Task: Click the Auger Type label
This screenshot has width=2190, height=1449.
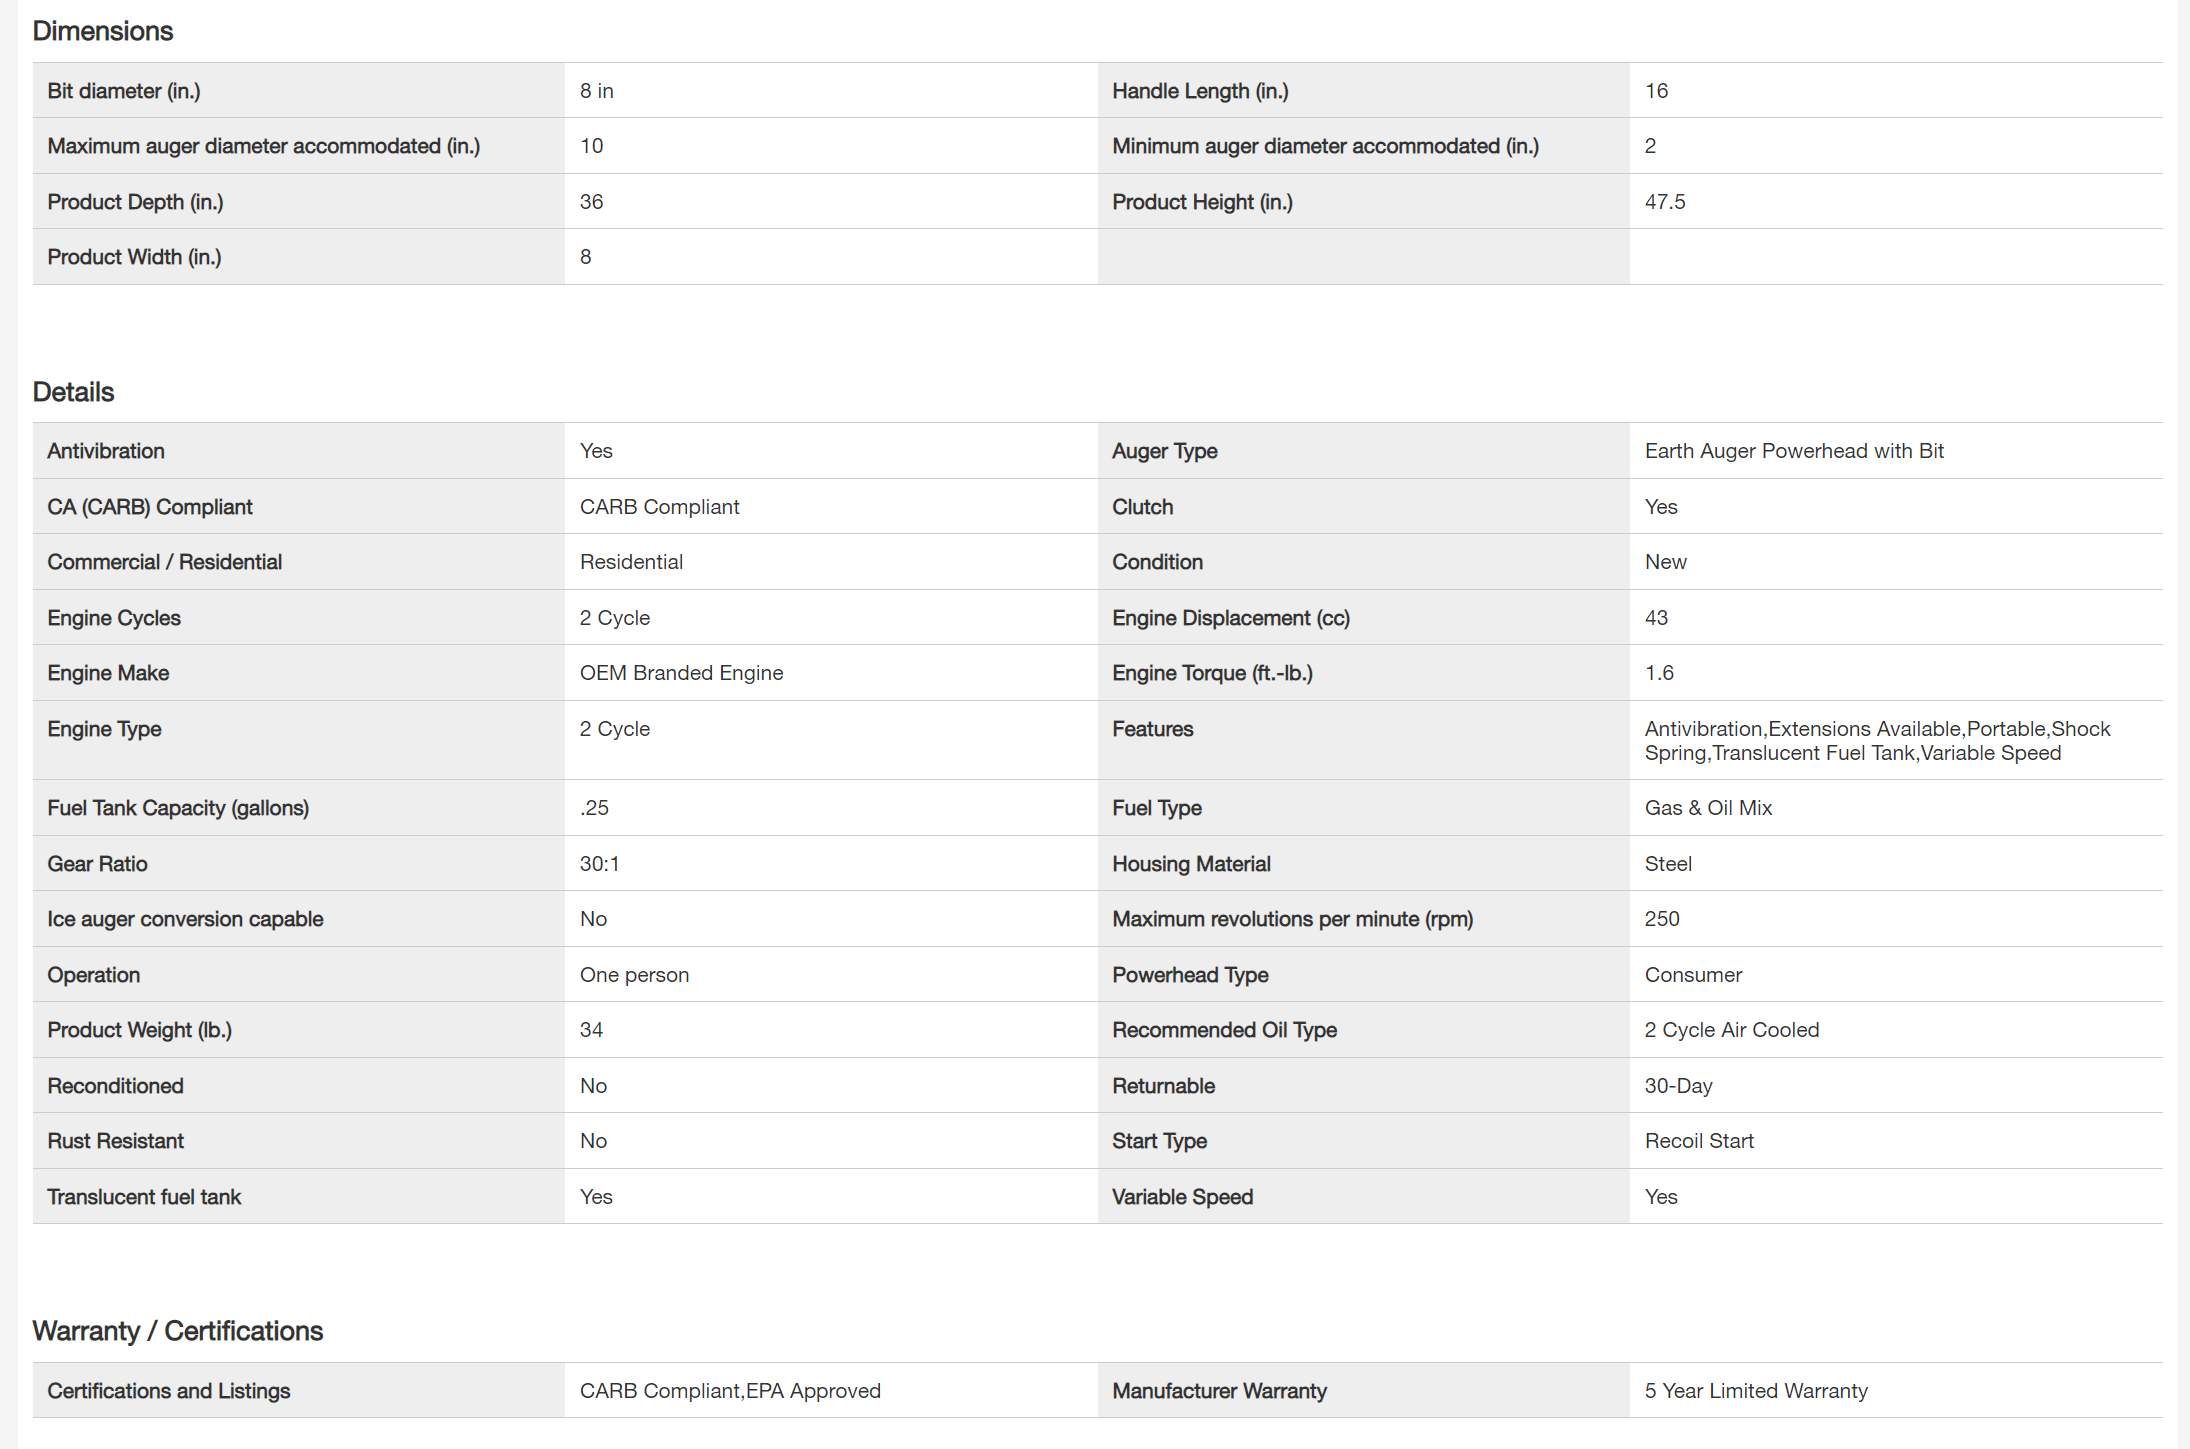Action: [1165, 451]
